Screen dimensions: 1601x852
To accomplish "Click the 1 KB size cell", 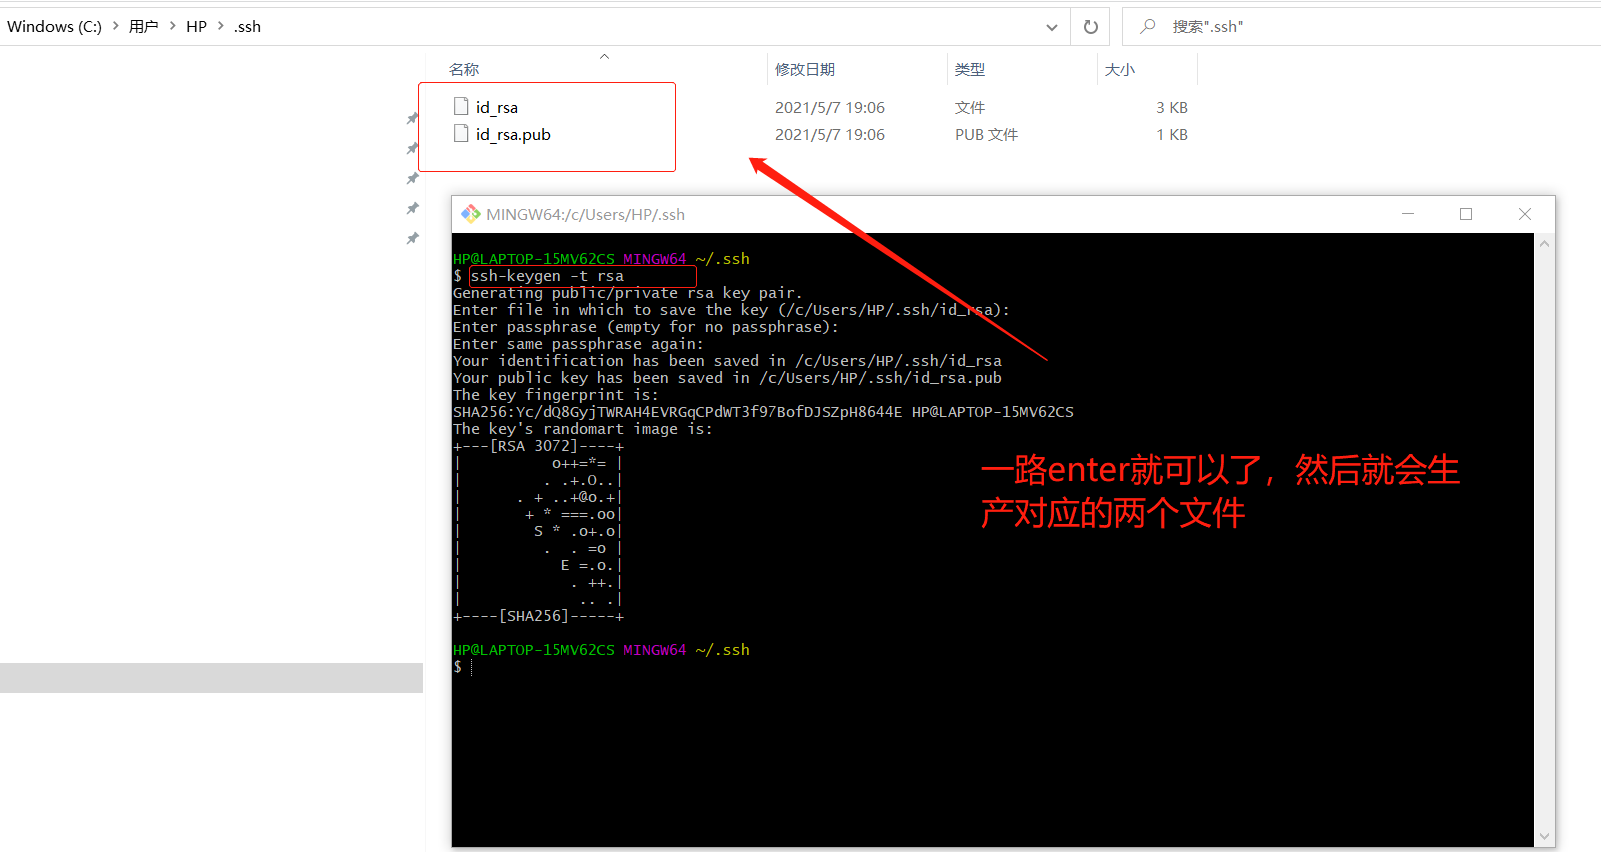I will [1172, 134].
